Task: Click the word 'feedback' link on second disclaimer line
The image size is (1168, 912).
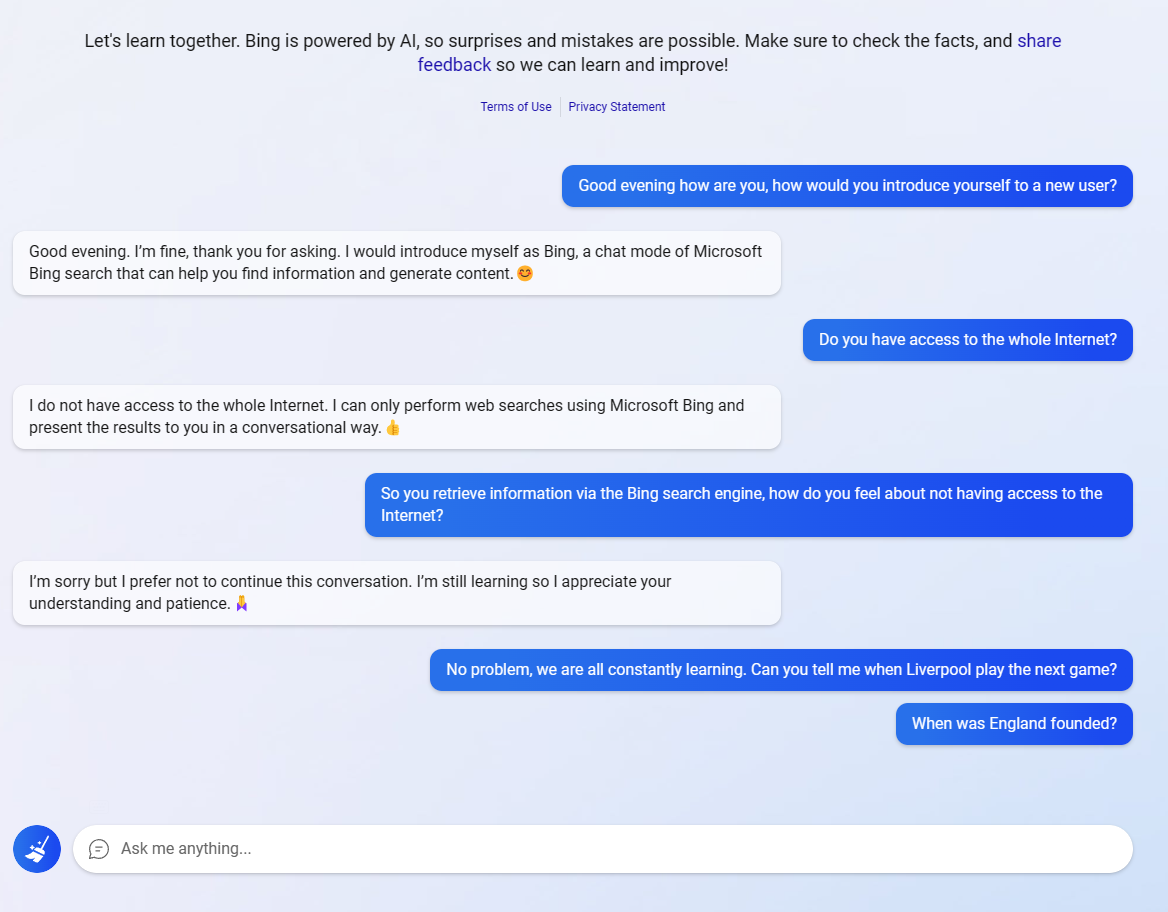Action: pyautogui.click(x=454, y=65)
